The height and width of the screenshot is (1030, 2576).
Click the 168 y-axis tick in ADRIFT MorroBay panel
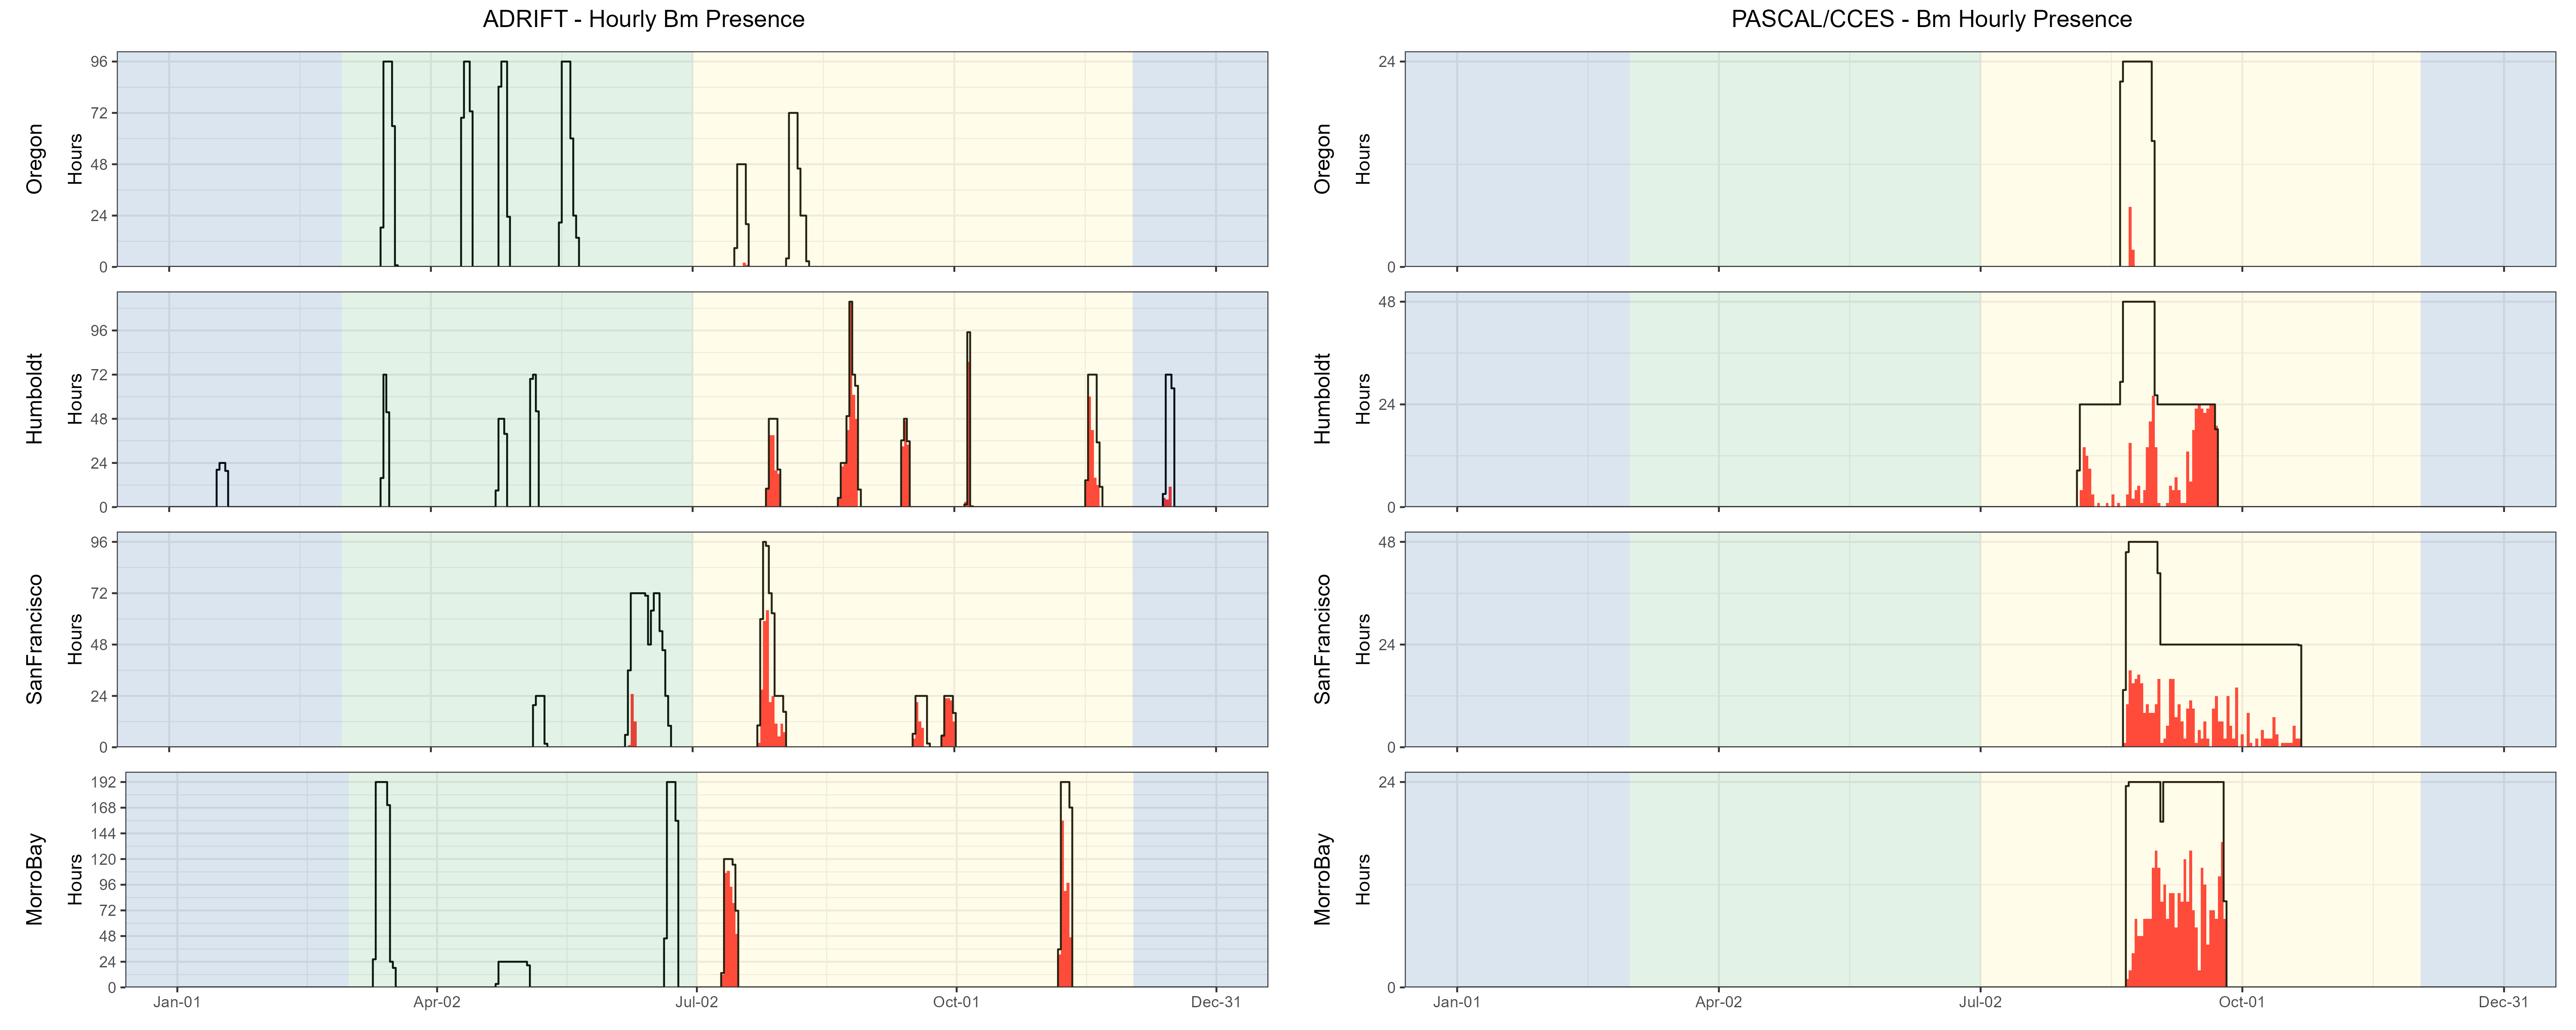click(x=104, y=808)
